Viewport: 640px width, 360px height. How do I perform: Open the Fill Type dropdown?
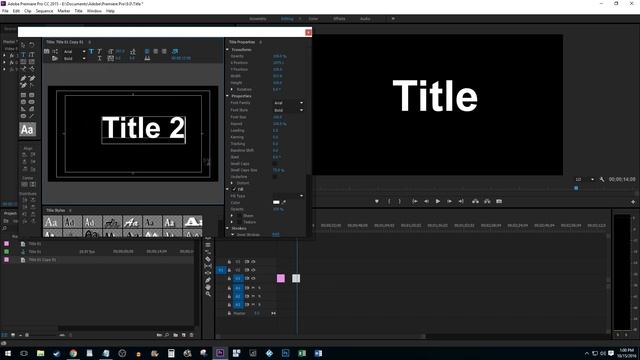(x=288, y=196)
